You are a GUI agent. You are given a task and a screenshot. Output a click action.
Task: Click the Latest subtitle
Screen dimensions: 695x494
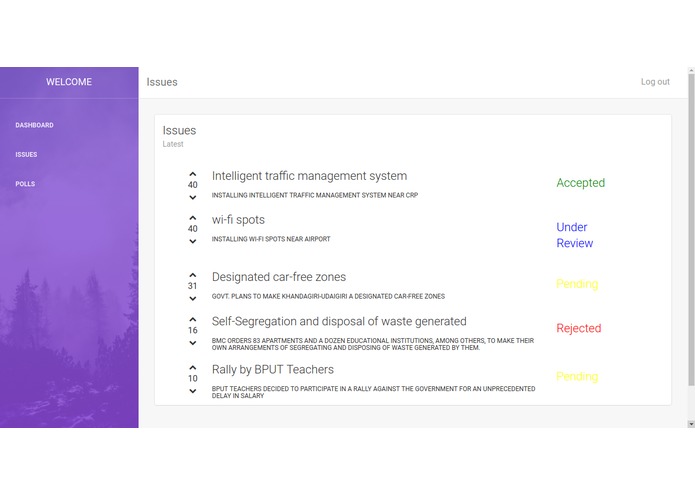173,144
